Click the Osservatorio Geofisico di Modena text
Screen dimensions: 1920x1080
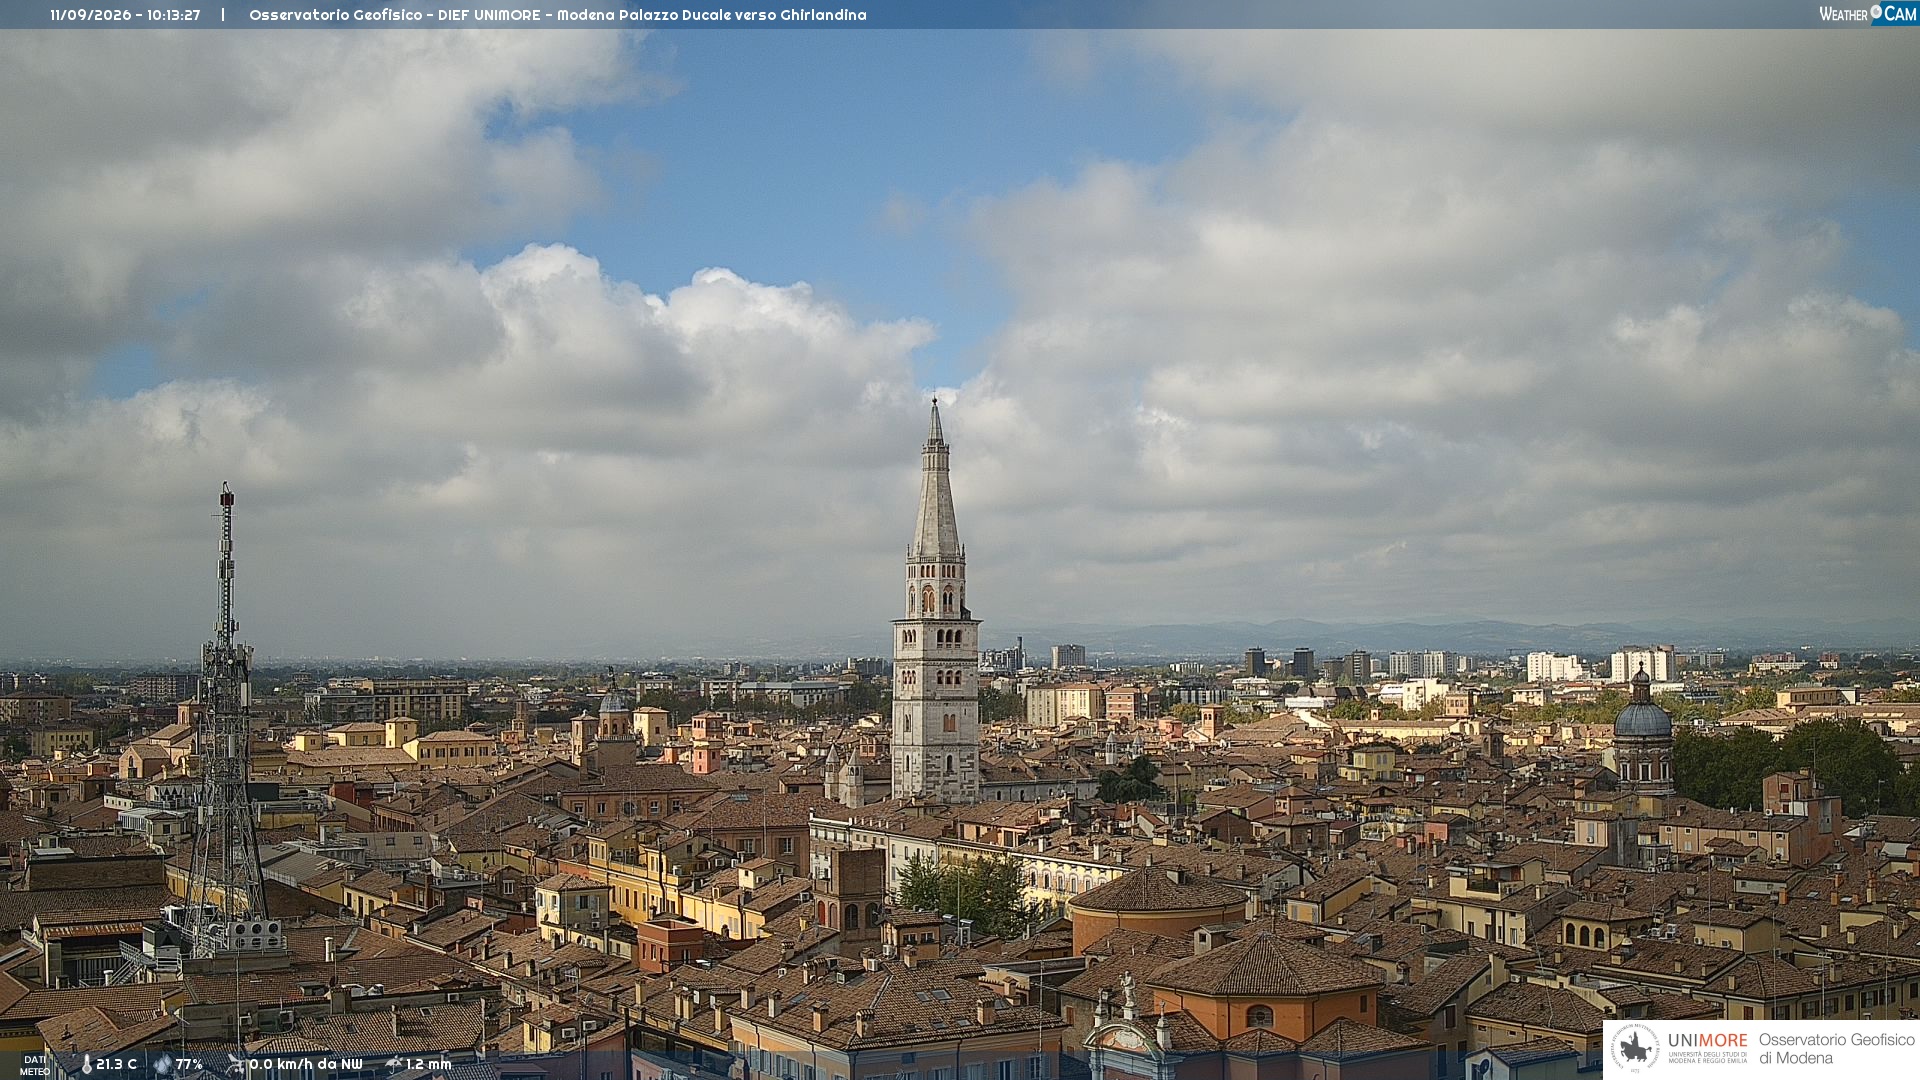1836,1049
